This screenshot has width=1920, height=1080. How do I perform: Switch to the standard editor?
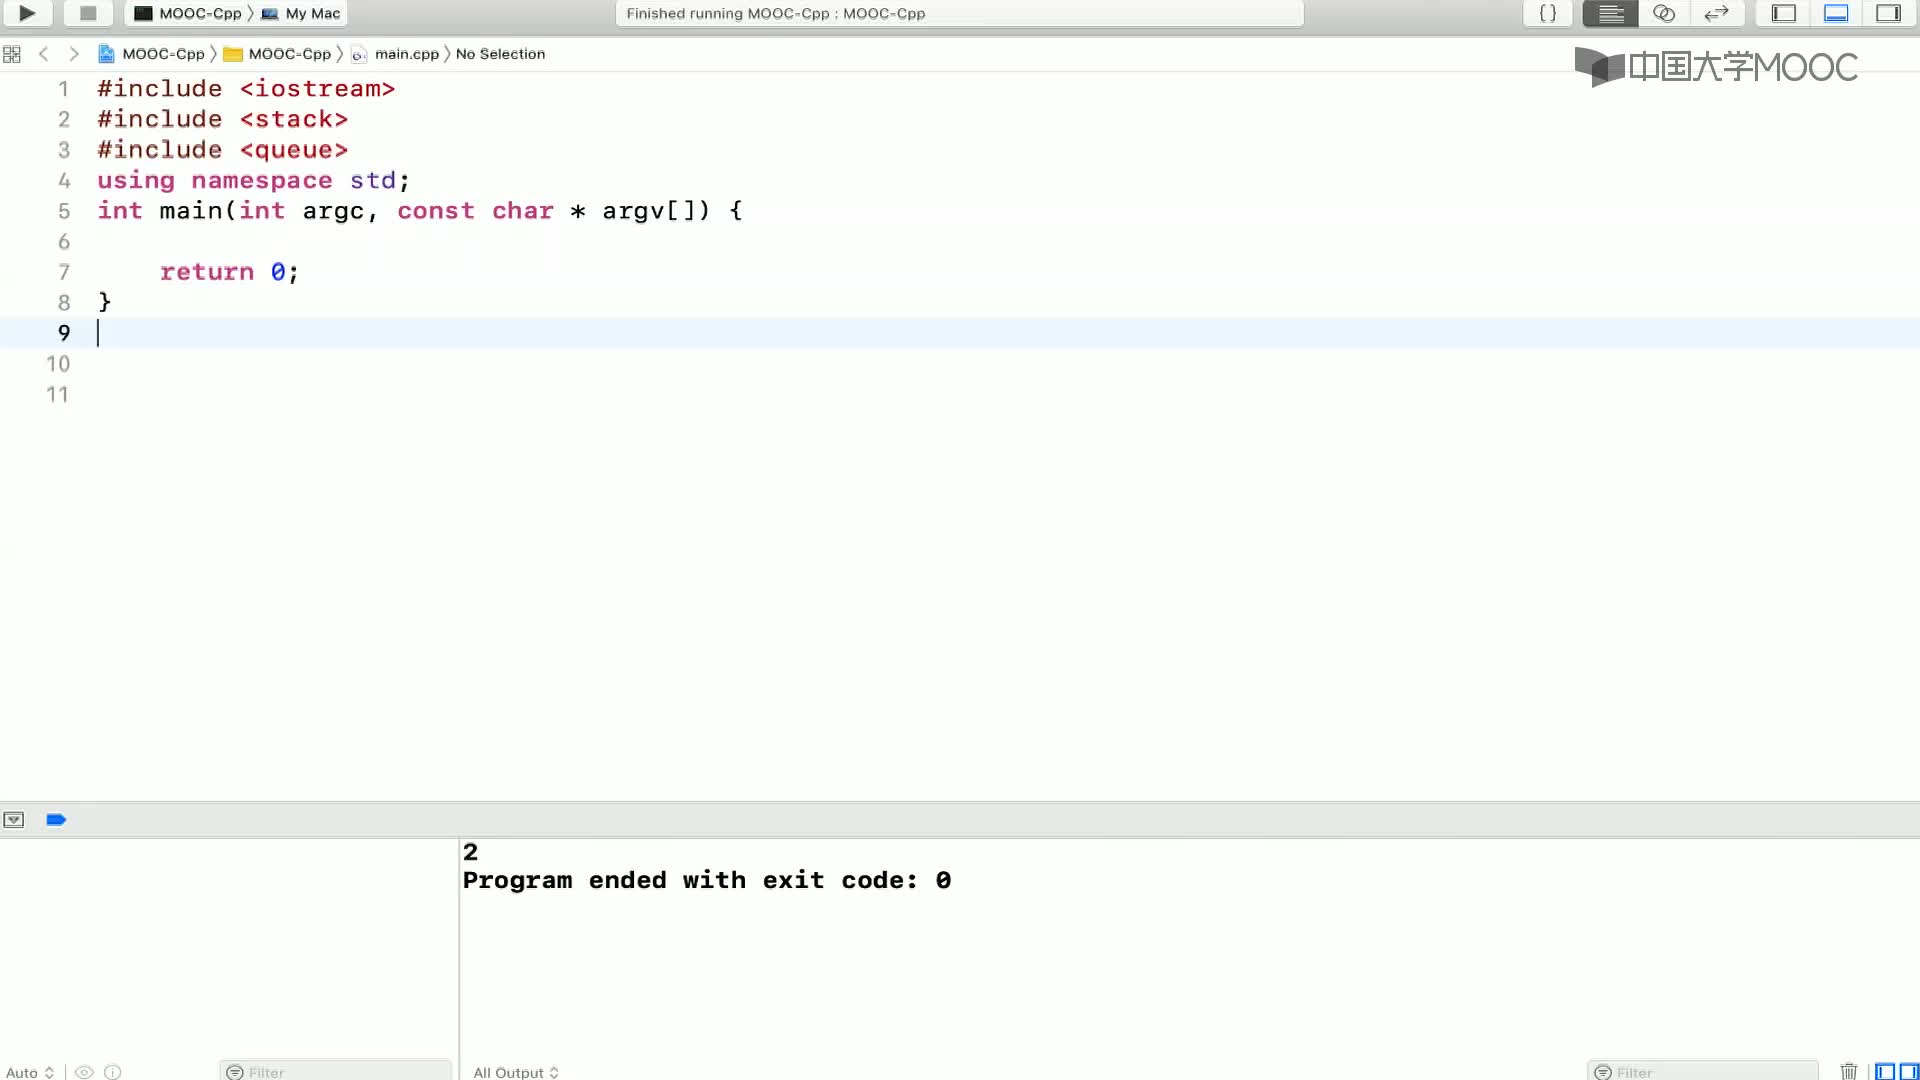pyautogui.click(x=1610, y=13)
